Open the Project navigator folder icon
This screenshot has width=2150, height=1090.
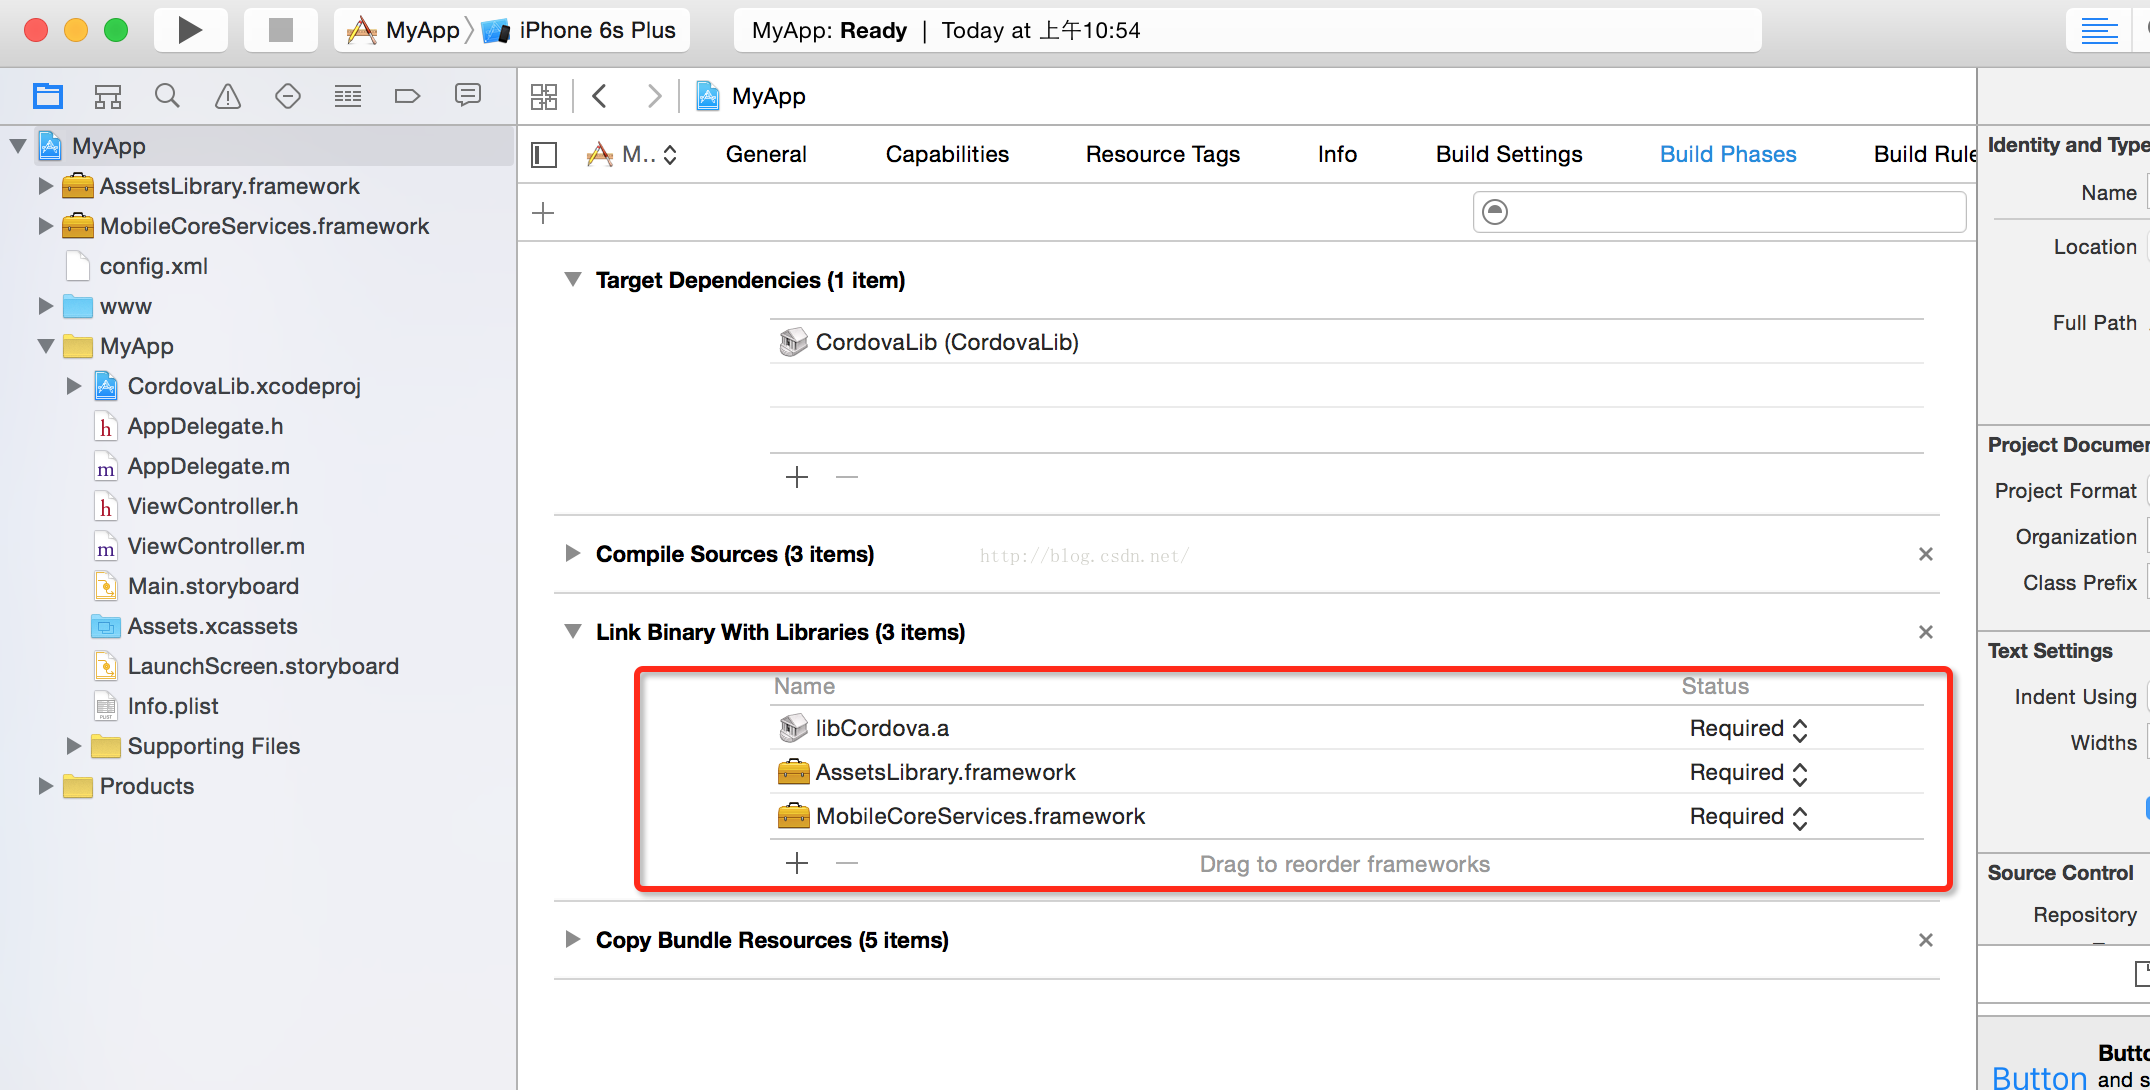tap(47, 96)
